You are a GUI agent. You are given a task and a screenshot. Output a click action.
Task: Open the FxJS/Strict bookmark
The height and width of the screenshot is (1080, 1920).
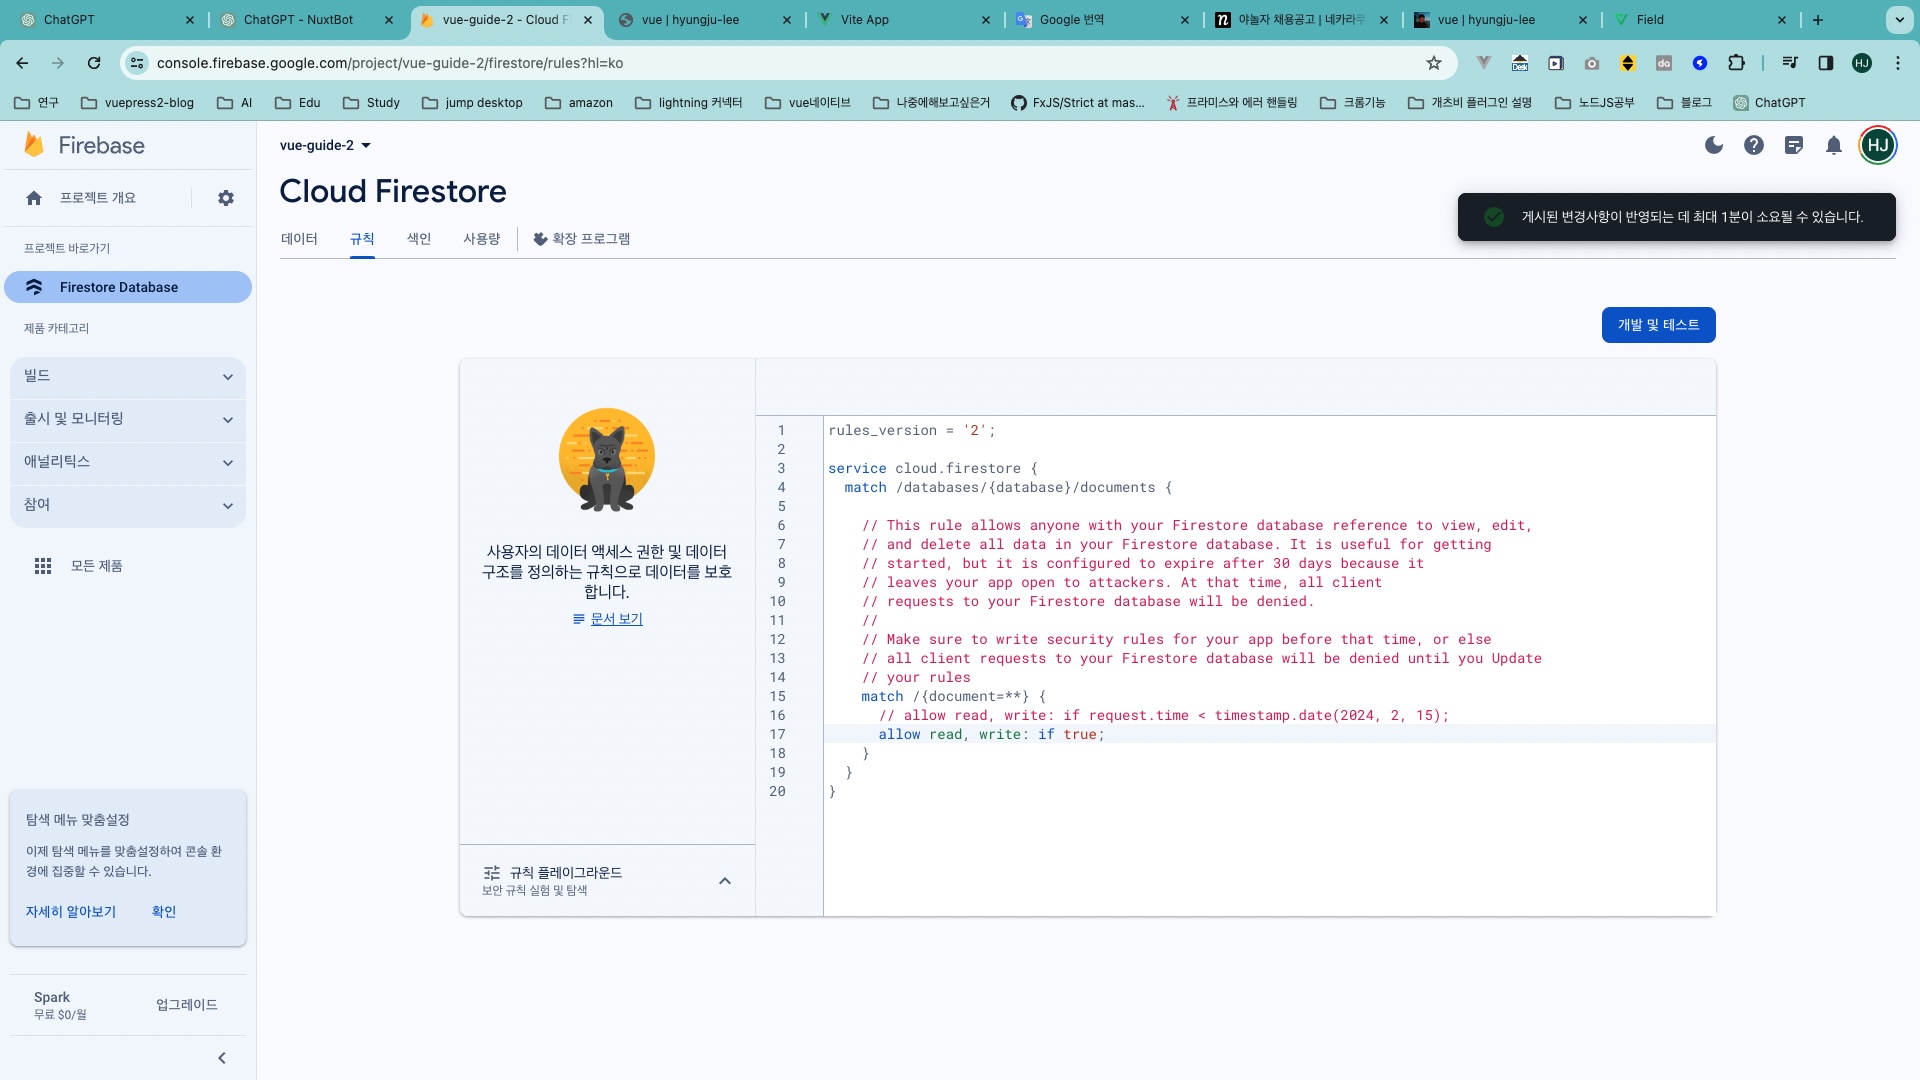1077,103
